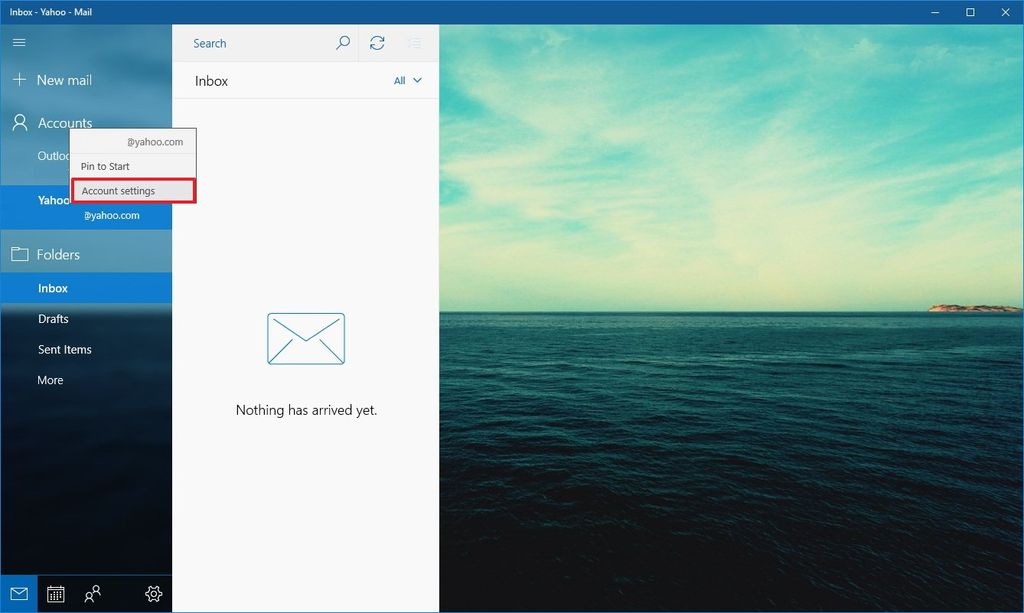Start a search with the magnifier icon
This screenshot has height=613, width=1024.
[342, 43]
